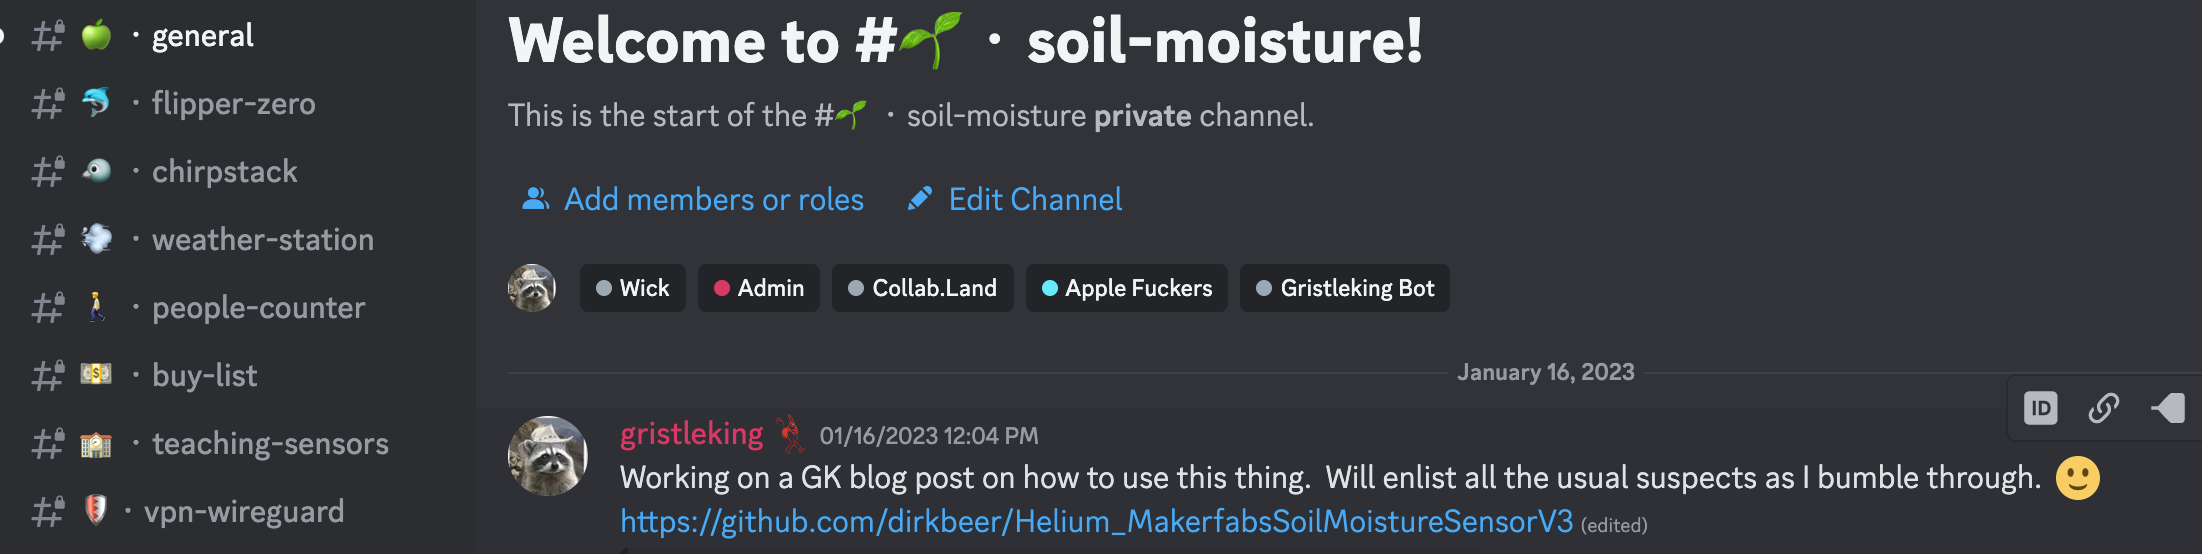Click the pencil icon beside Edit Channel
Viewport: 2202px width, 554px height.
click(x=920, y=199)
